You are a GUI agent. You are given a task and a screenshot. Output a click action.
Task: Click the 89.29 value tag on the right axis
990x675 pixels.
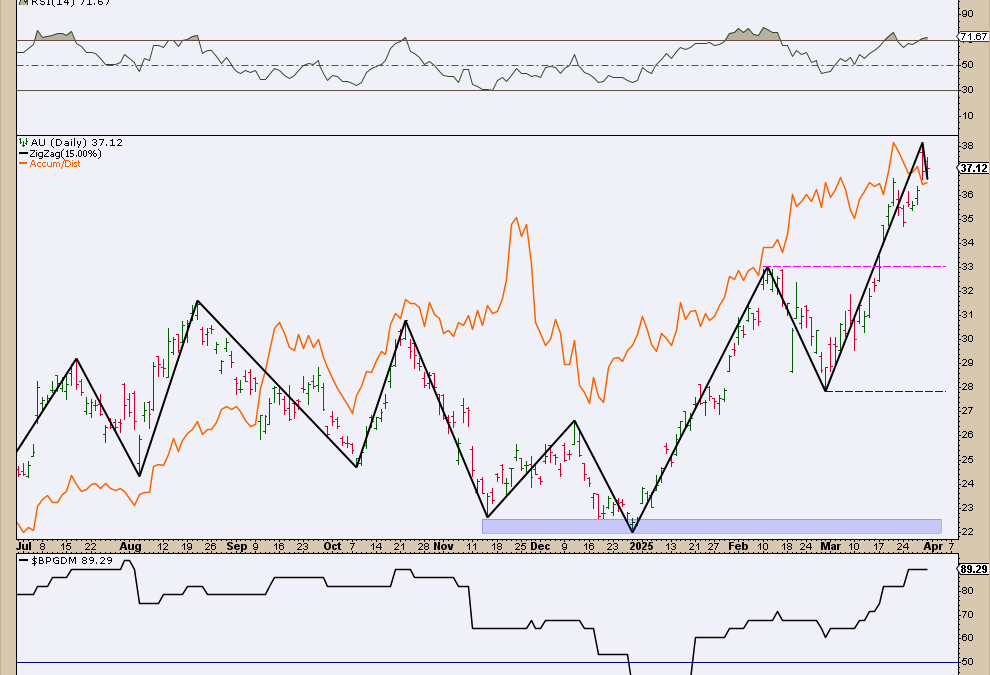click(973, 569)
